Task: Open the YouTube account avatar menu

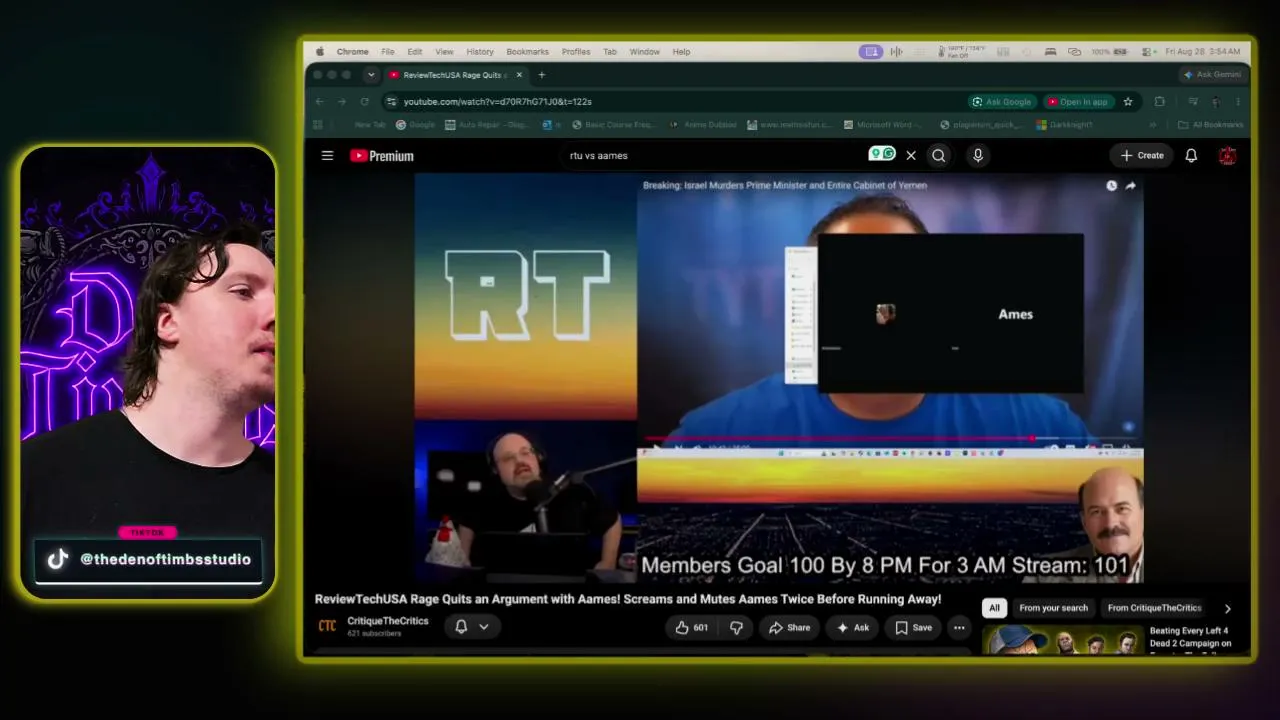Action: pyautogui.click(x=1228, y=155)
